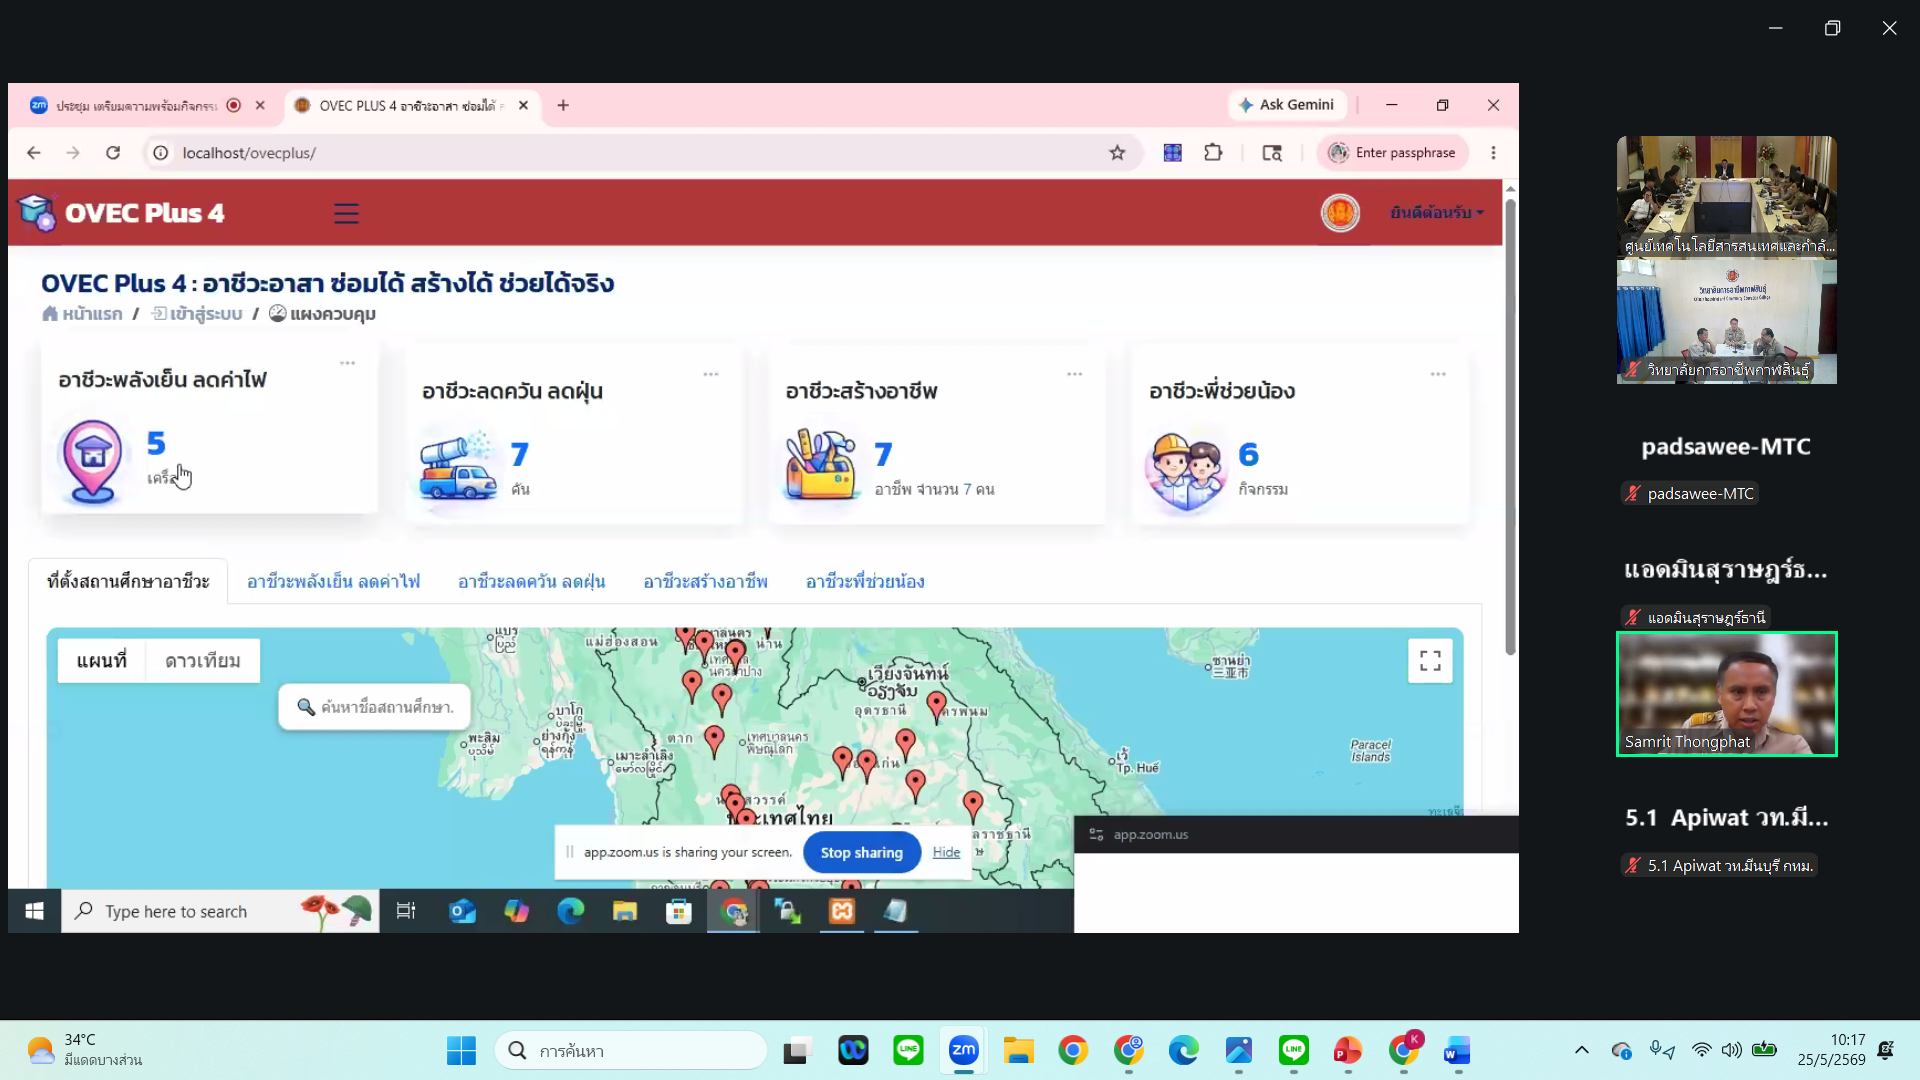This screenshot has width=1920, height=1080.
Task: Open a new Chrome tab
Action: click(x=563, y=105)
